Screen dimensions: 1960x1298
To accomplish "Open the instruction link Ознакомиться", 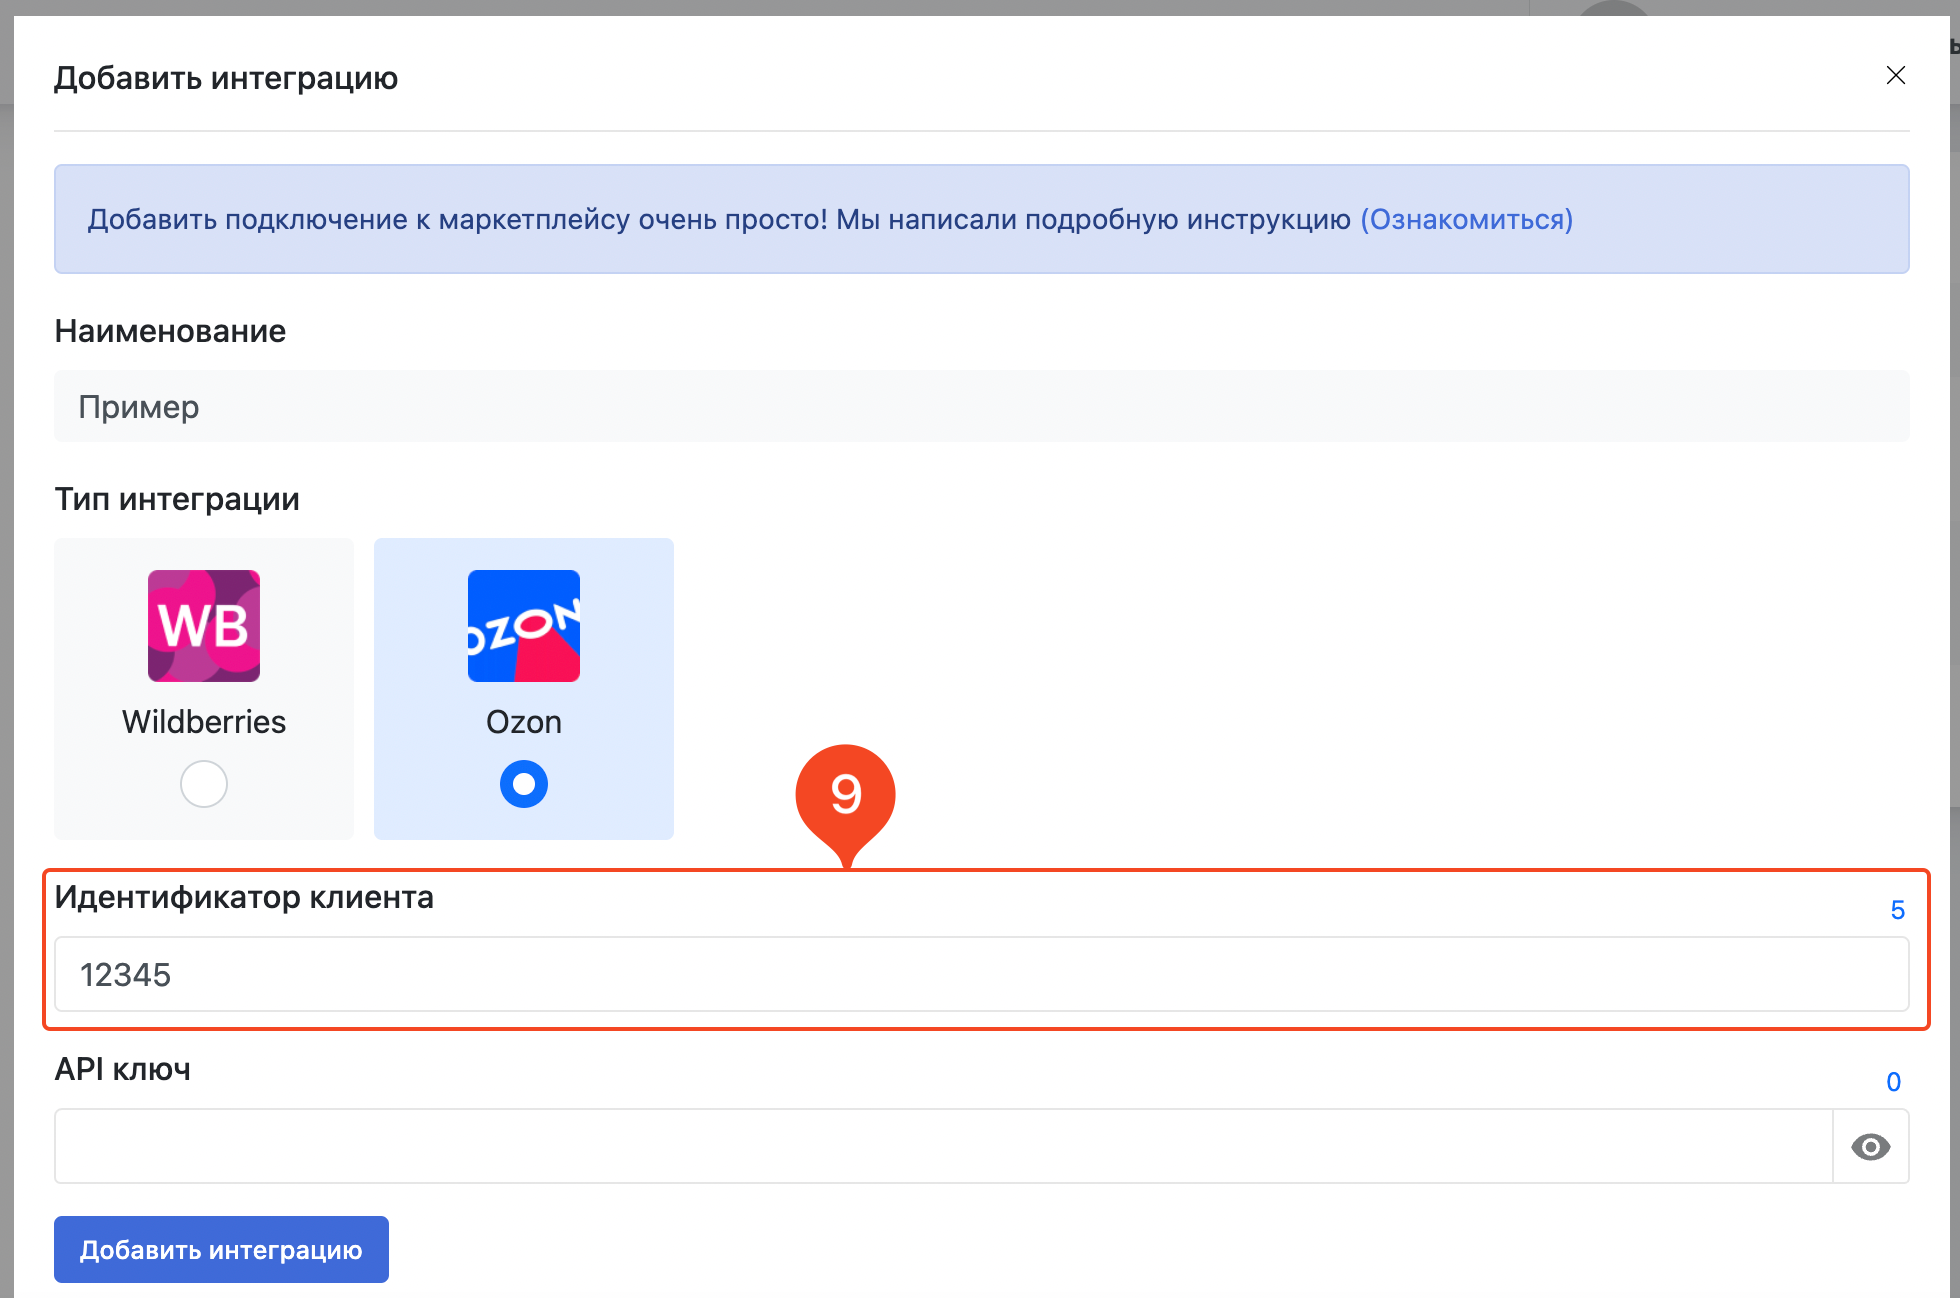I will pos(1466,219).
